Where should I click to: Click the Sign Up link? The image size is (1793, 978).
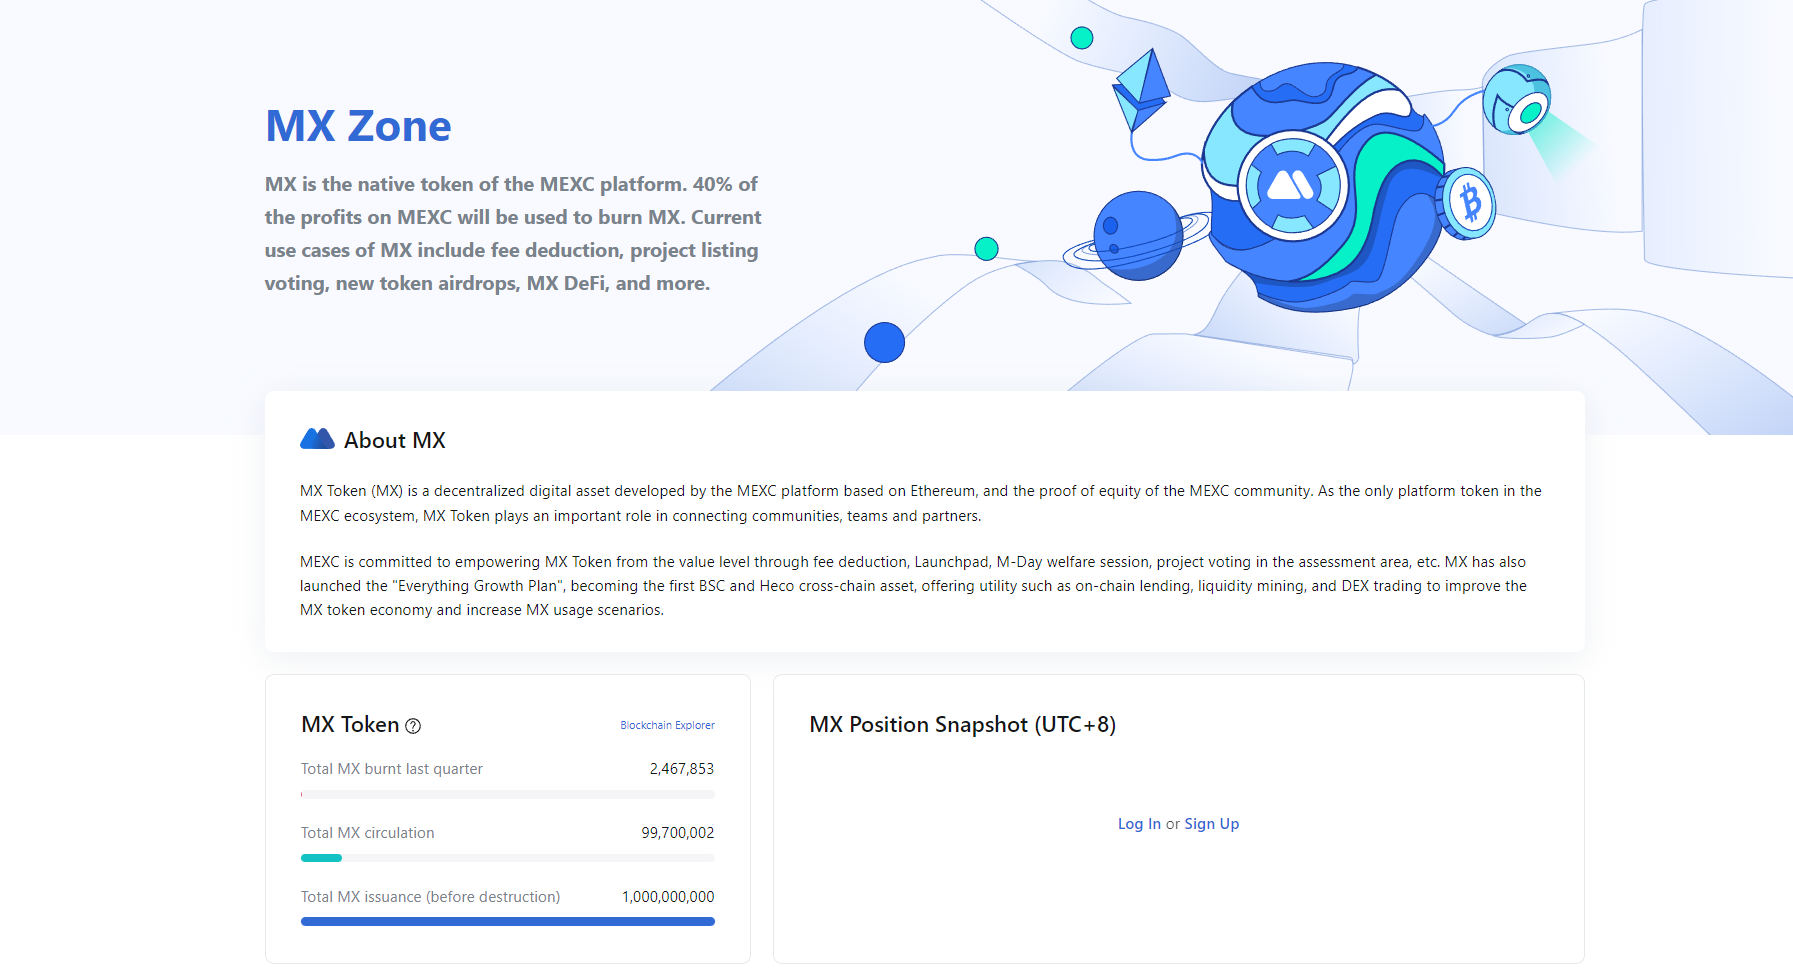pos(1211,823)
